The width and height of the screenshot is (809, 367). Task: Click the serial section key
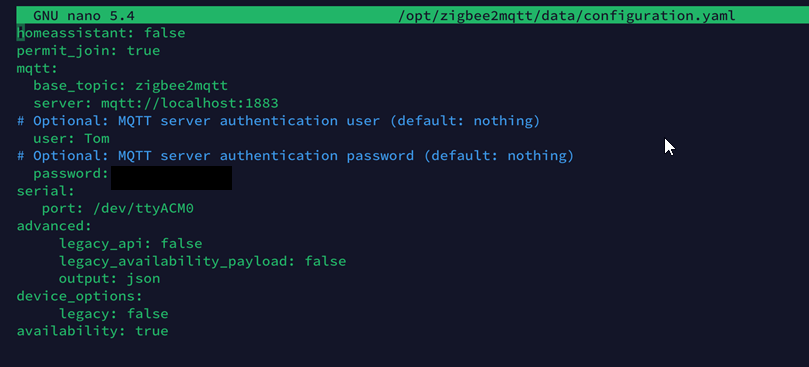46,192
